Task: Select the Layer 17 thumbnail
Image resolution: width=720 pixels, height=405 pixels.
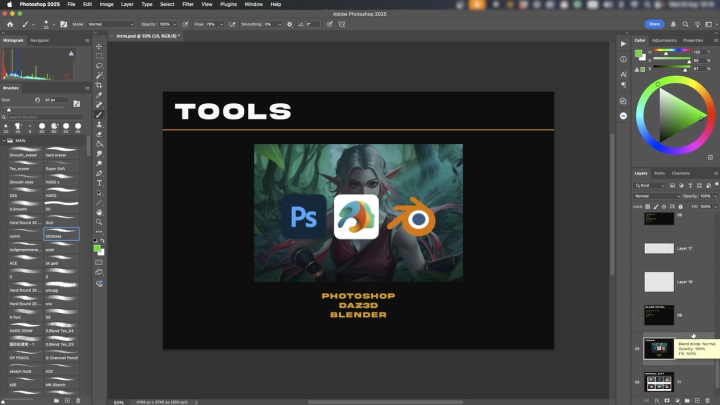Action: point(658,247)
